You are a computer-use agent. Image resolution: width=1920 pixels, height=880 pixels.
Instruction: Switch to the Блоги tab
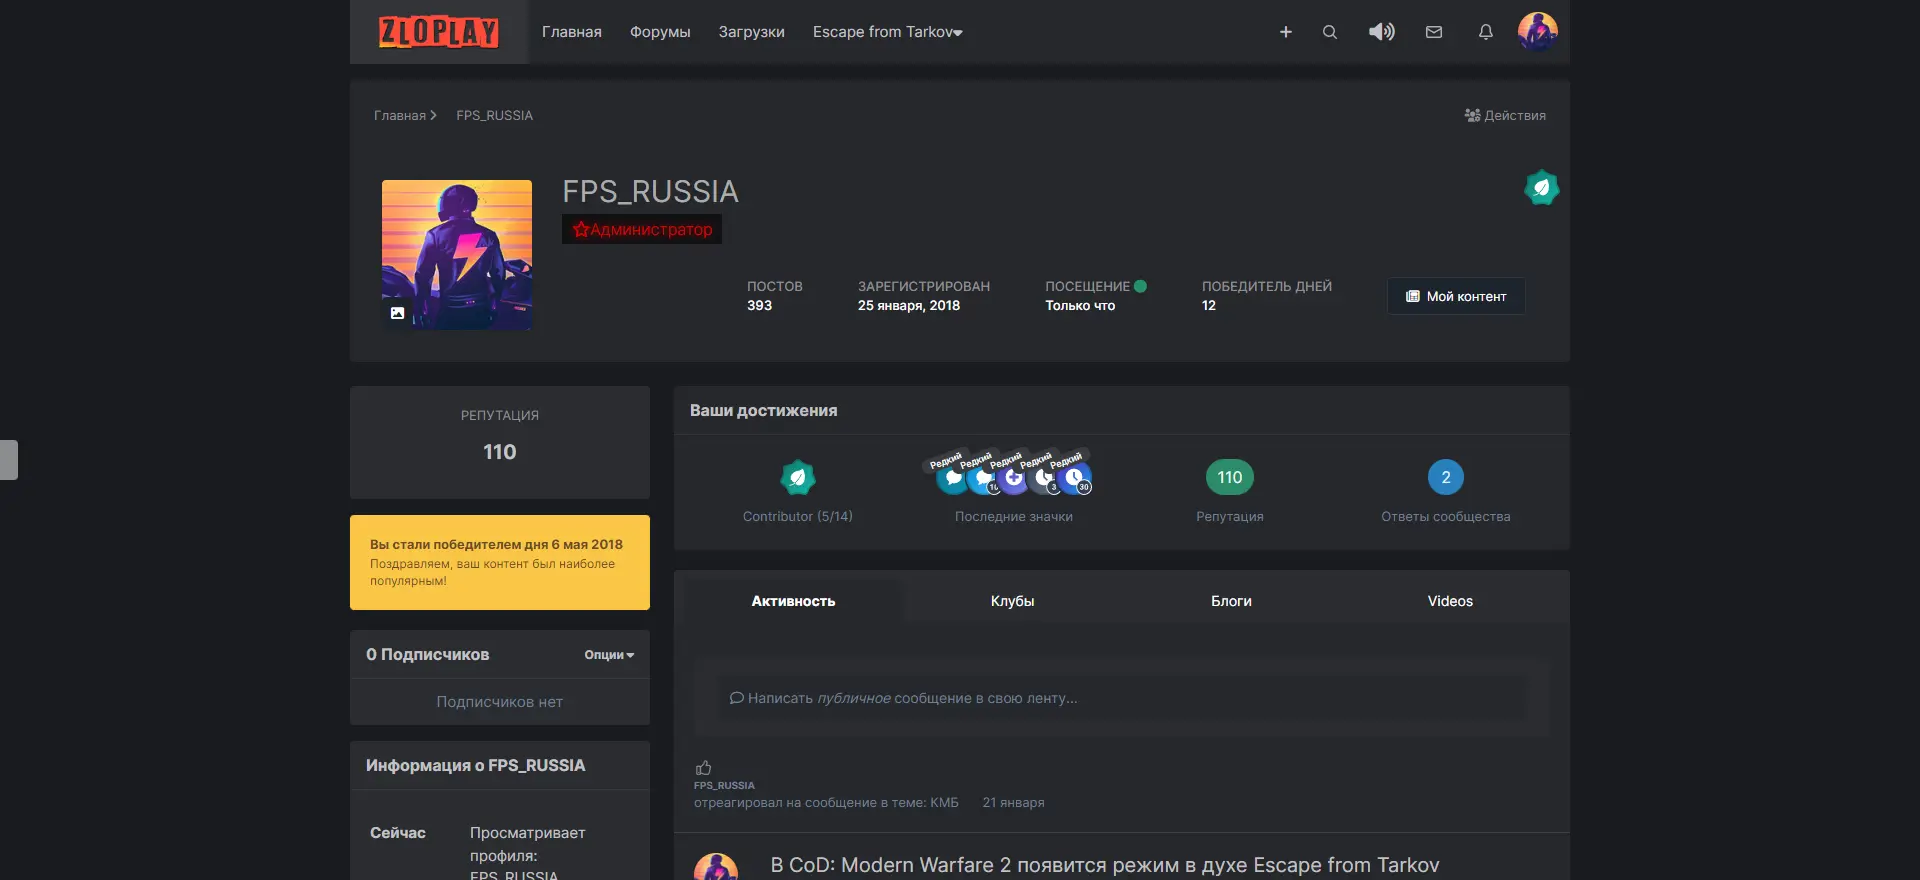point(1231,601)
